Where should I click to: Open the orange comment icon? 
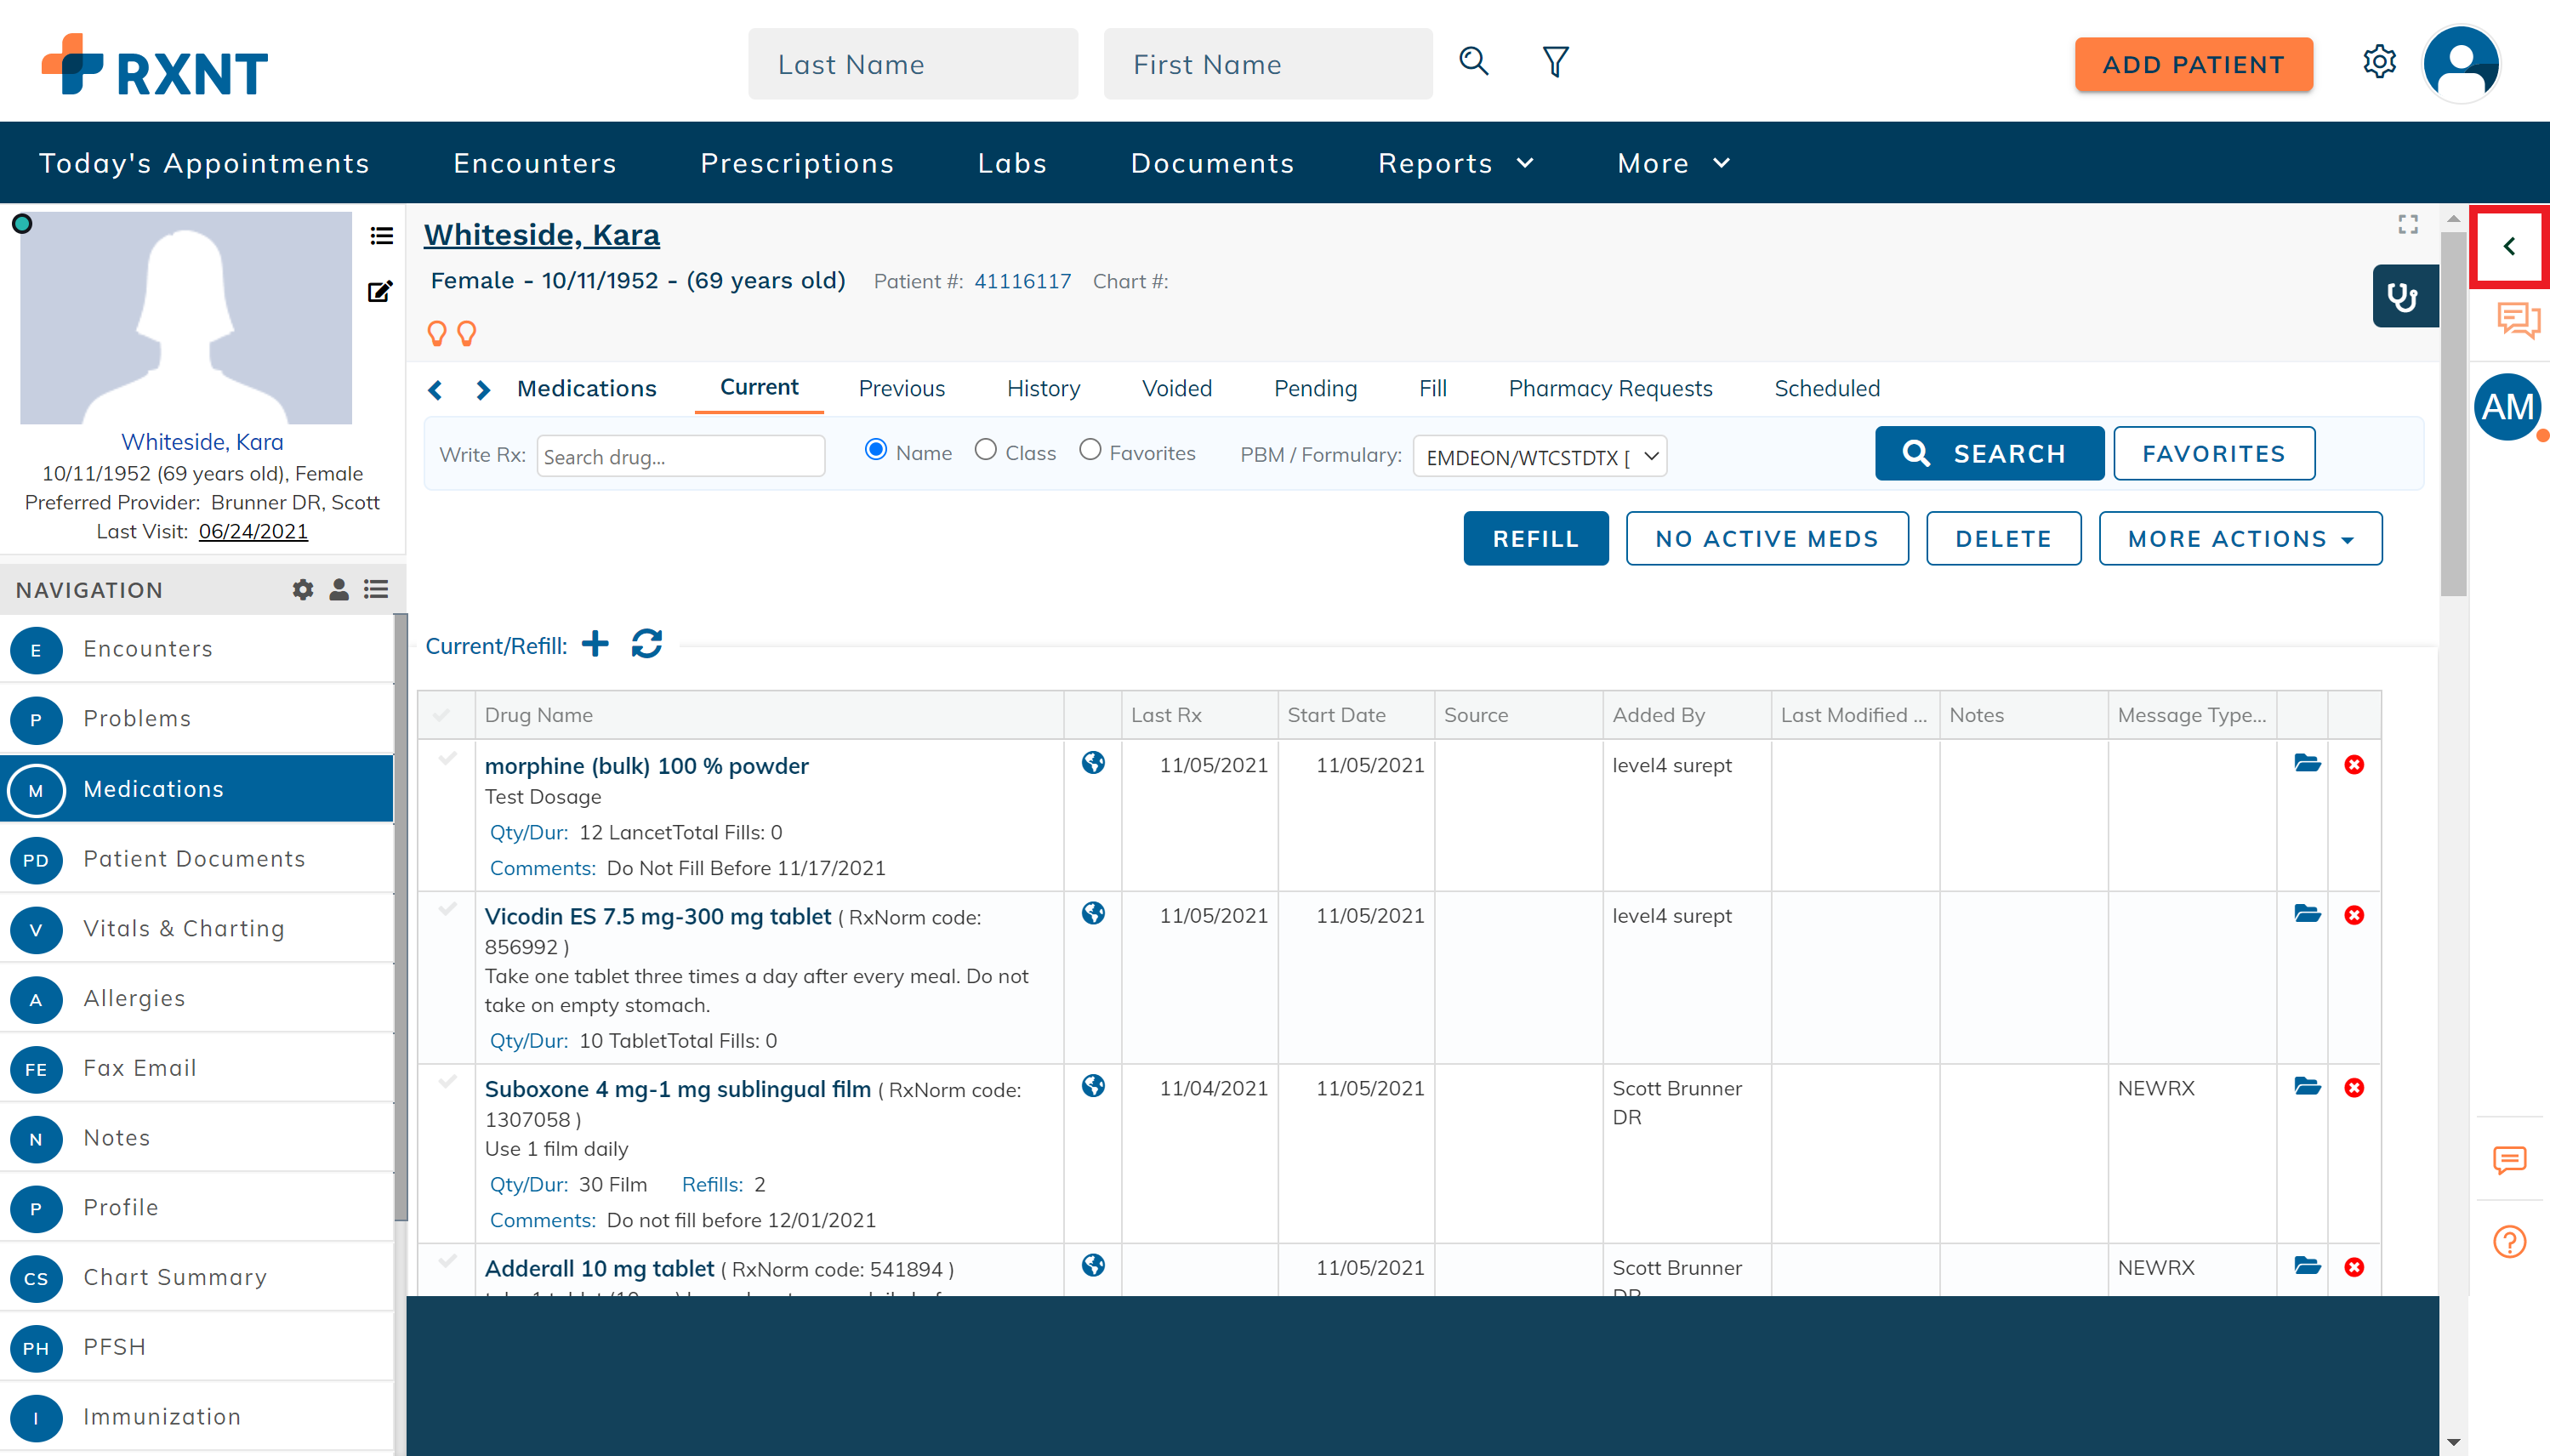[2509, 1160]
